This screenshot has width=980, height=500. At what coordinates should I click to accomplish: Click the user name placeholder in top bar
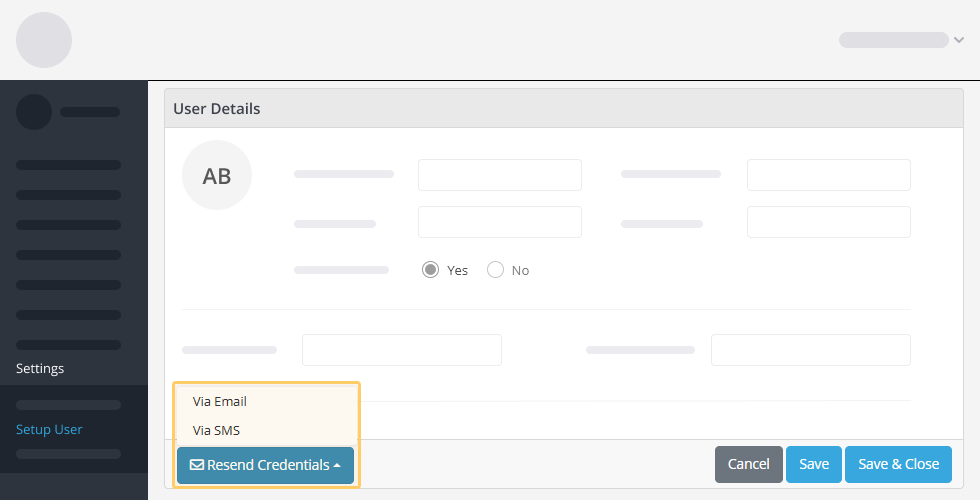pyautogui.click(x=894, y=40)
